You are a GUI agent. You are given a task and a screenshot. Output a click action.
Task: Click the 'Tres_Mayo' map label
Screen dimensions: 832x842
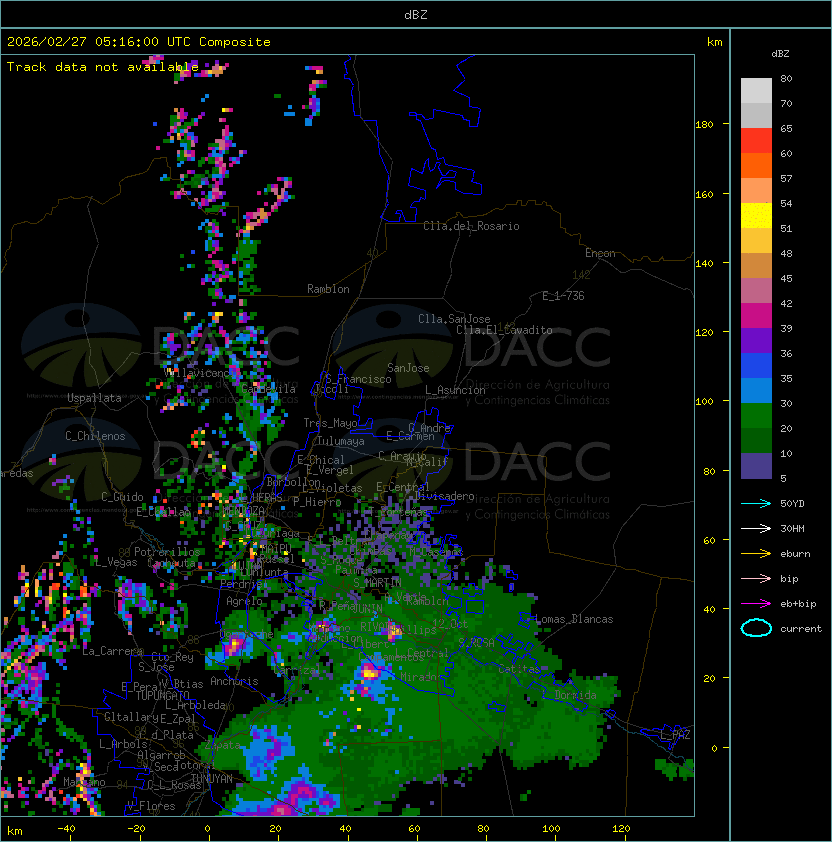pyautogui.click(x=330, y=423)
